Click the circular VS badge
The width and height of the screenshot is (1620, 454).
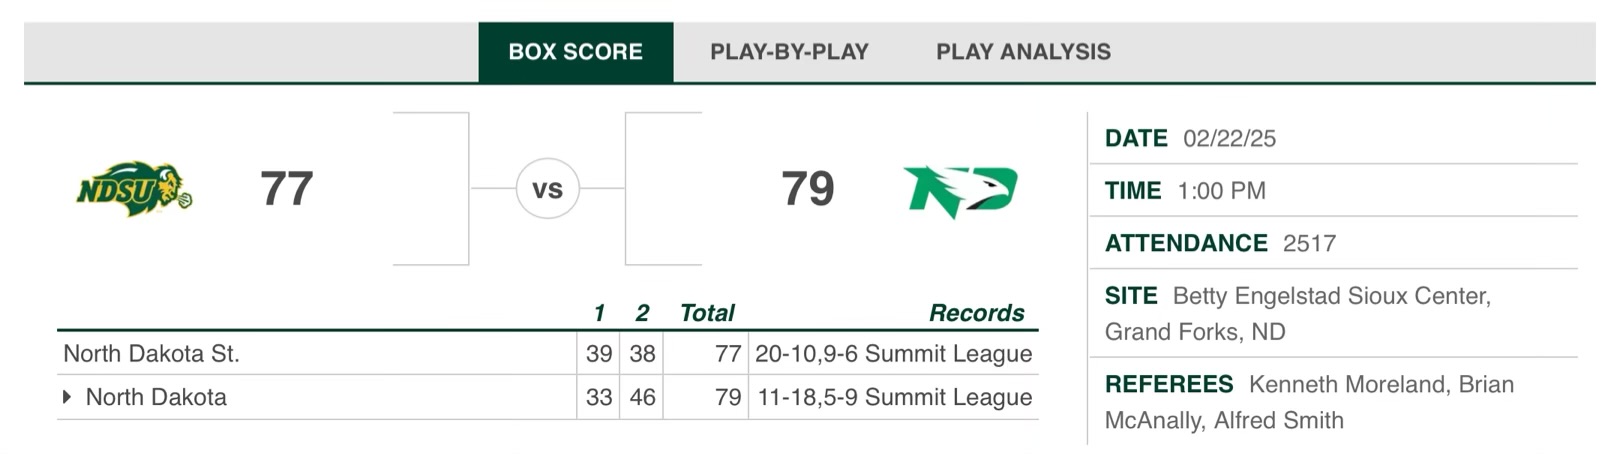[547, 189]
